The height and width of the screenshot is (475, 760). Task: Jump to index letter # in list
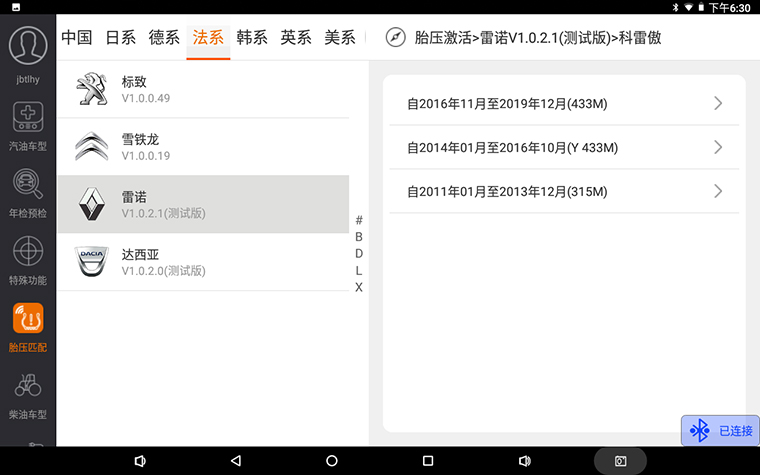[x=359, y=220]
